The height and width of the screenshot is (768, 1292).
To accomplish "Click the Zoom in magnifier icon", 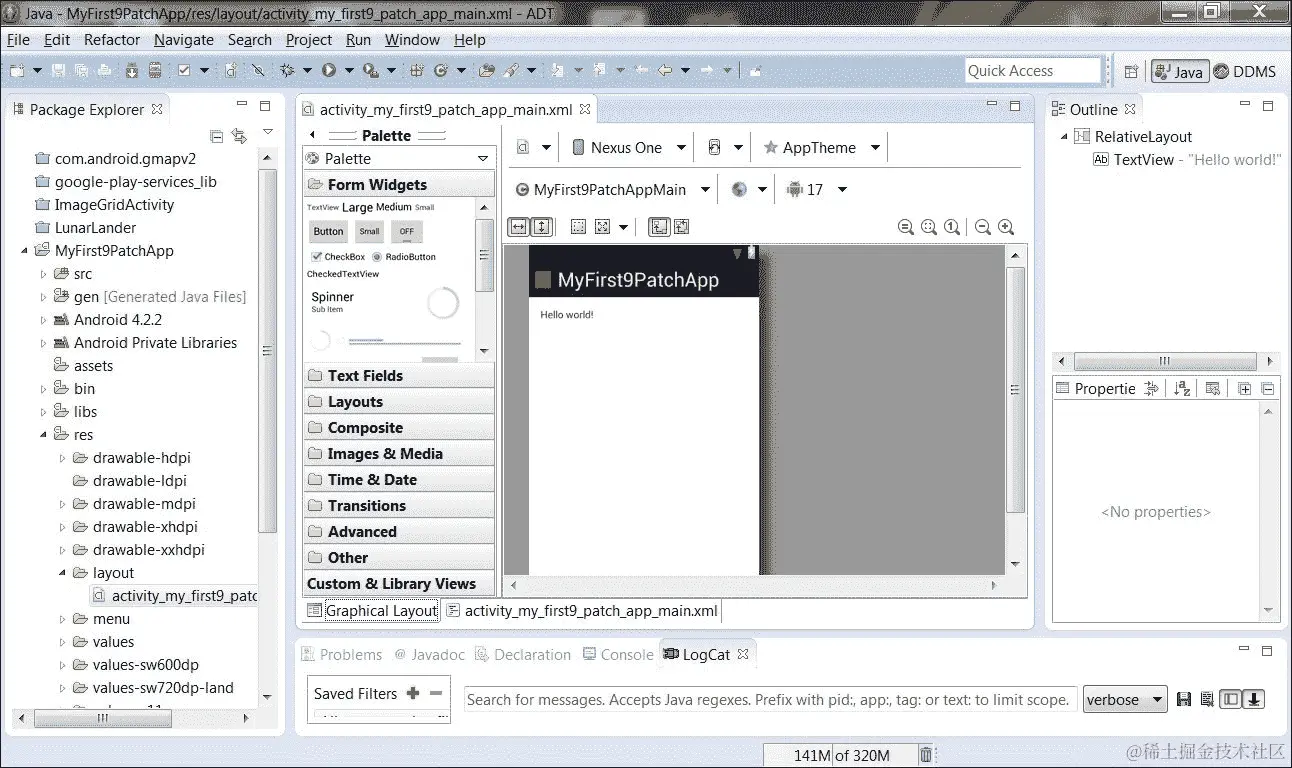I will point(1006,227).
